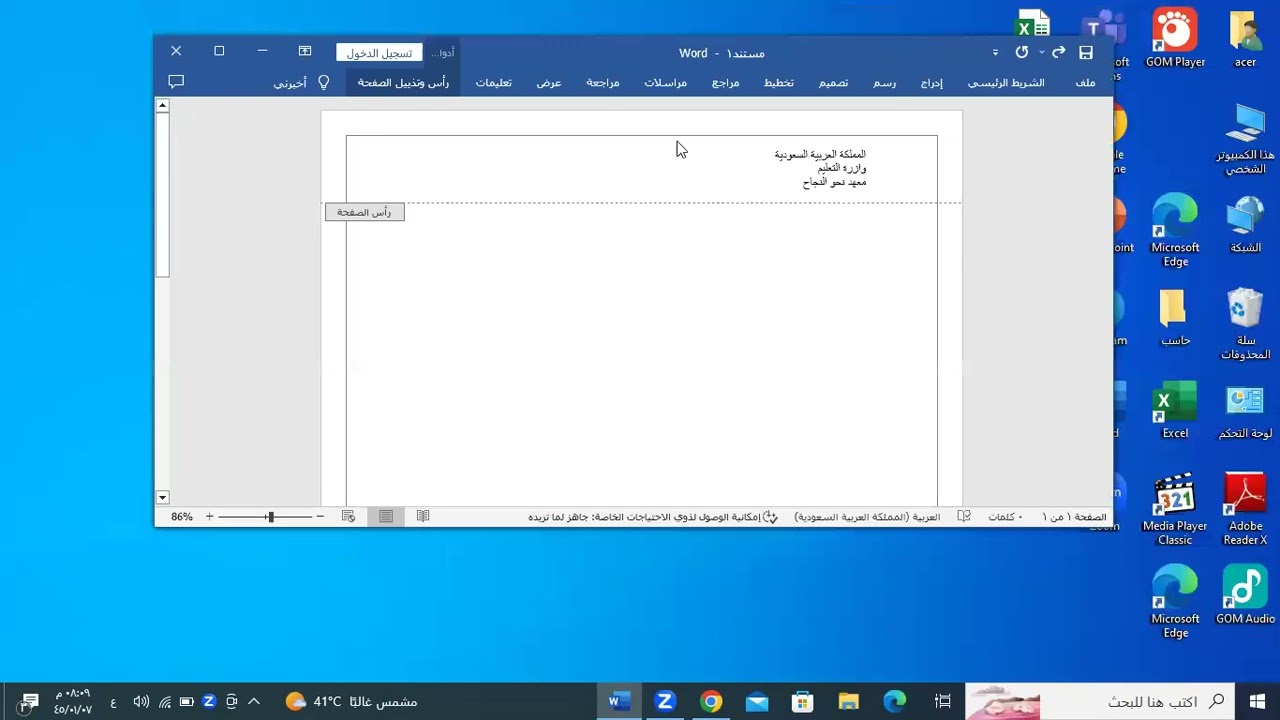Open the تعليمات ribbon tab
Image resolution: width=1280 pixels, height=720 pixels.
[493, 82]
